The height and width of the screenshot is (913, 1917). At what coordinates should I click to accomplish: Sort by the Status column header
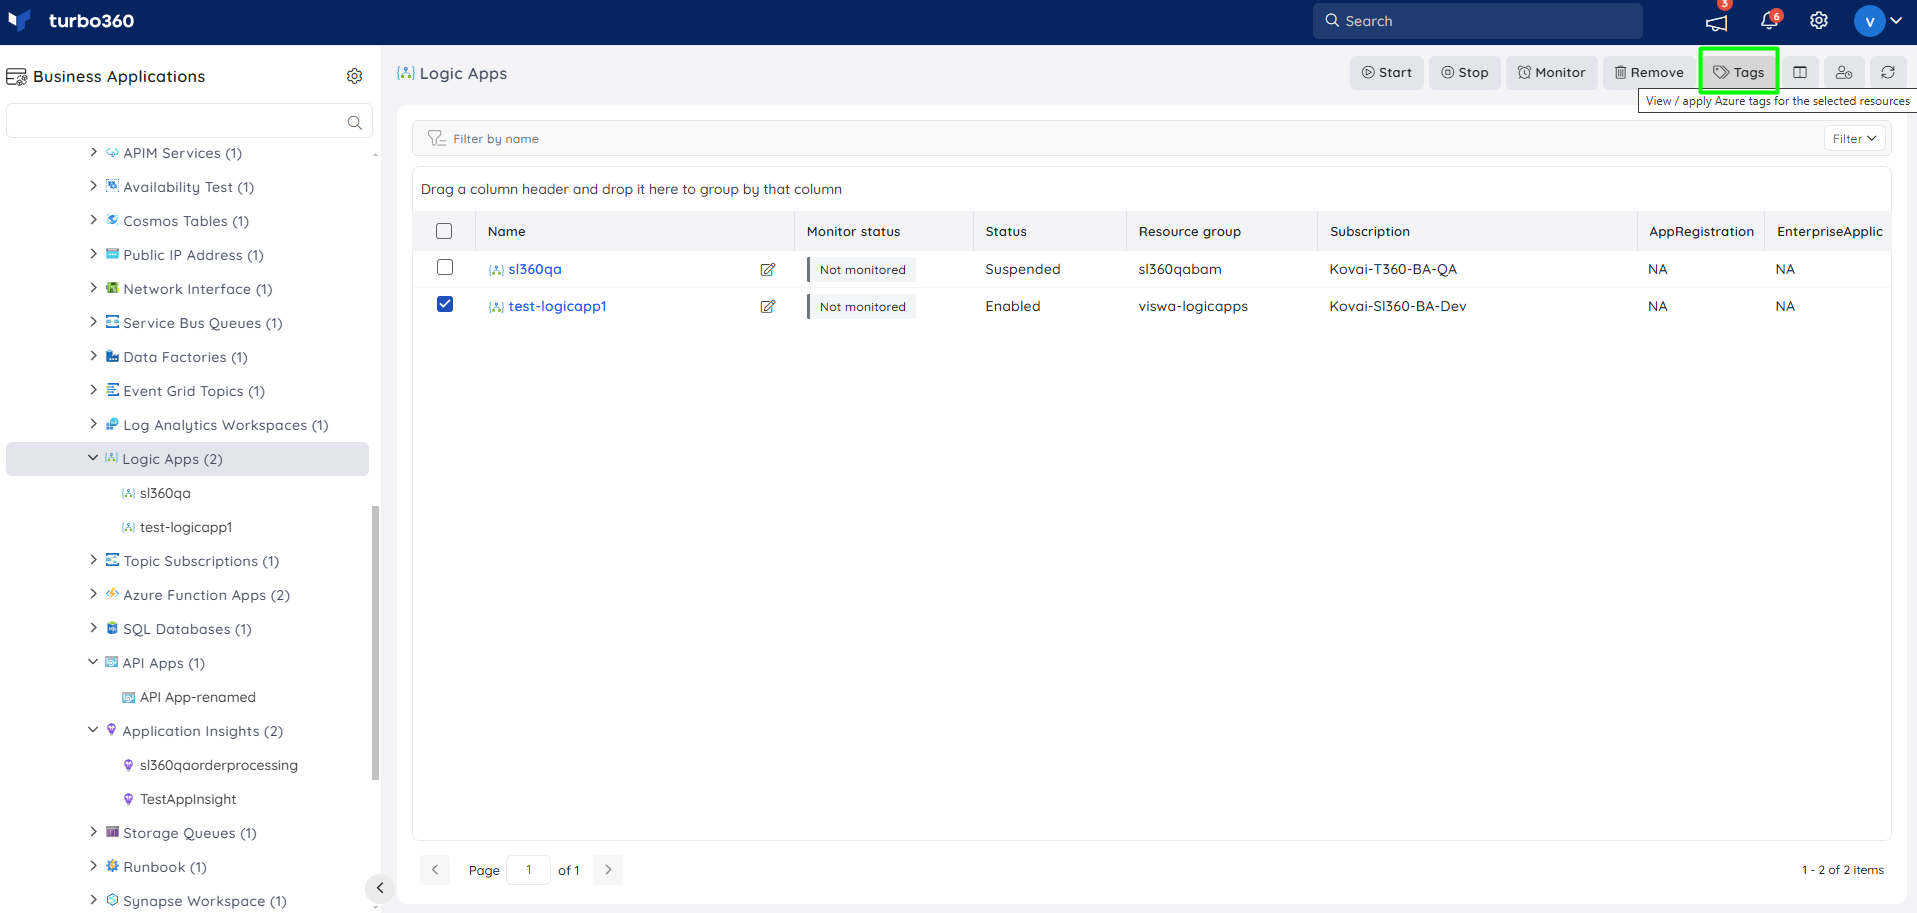coord(1006,231)
